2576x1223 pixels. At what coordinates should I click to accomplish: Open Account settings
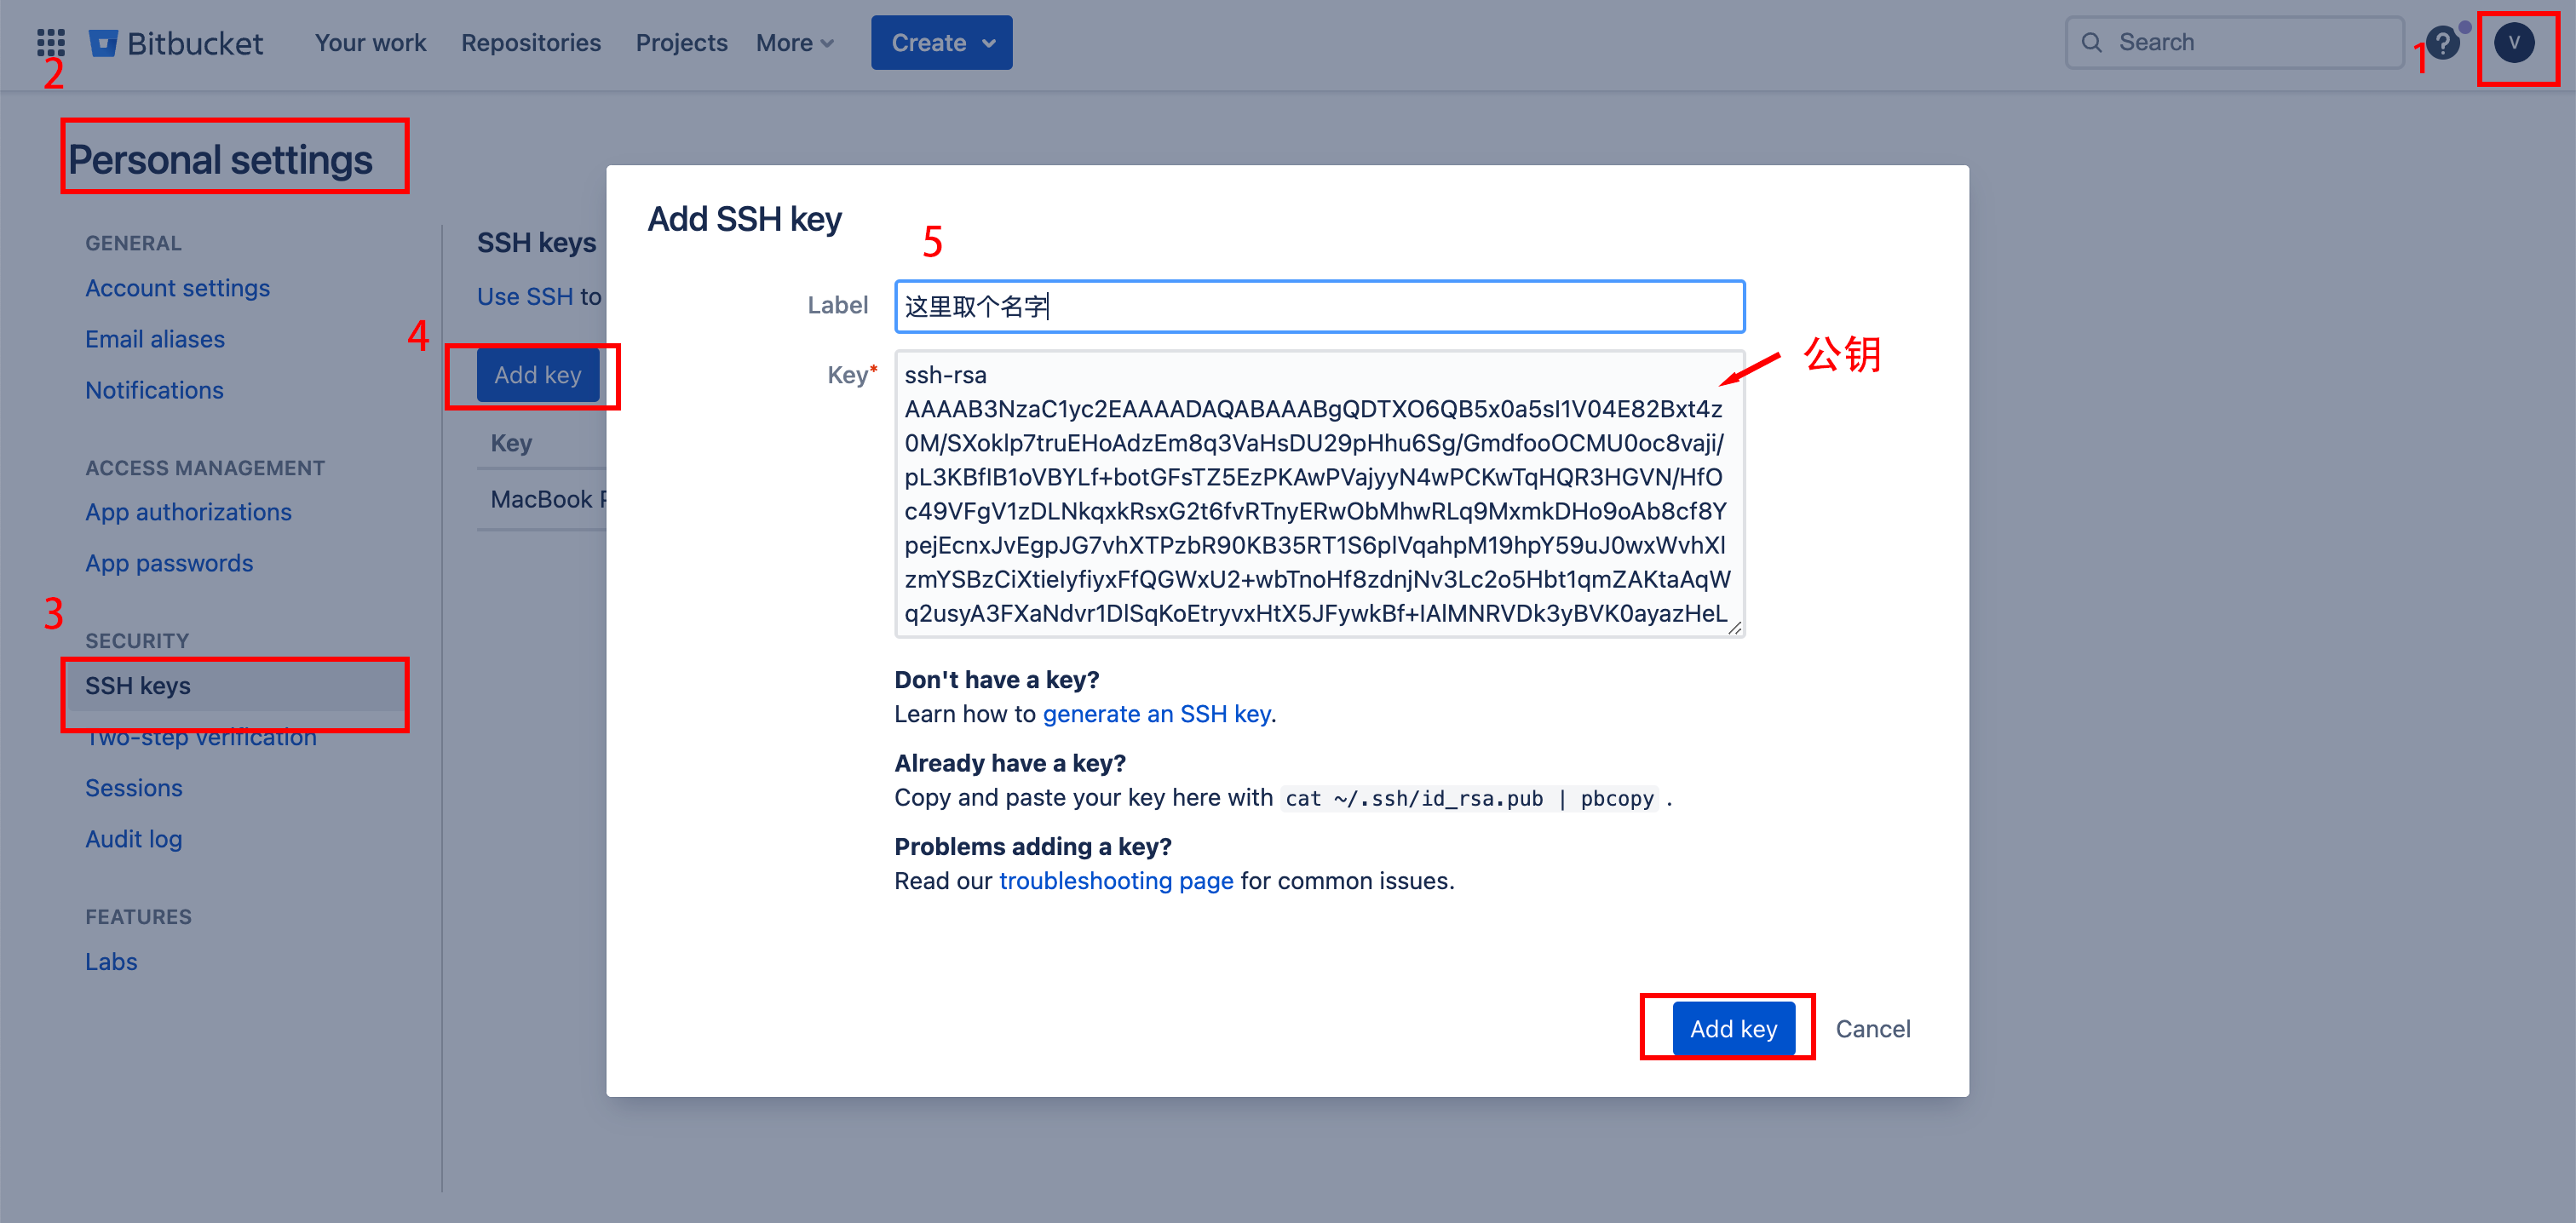click(x=177, y=288)
